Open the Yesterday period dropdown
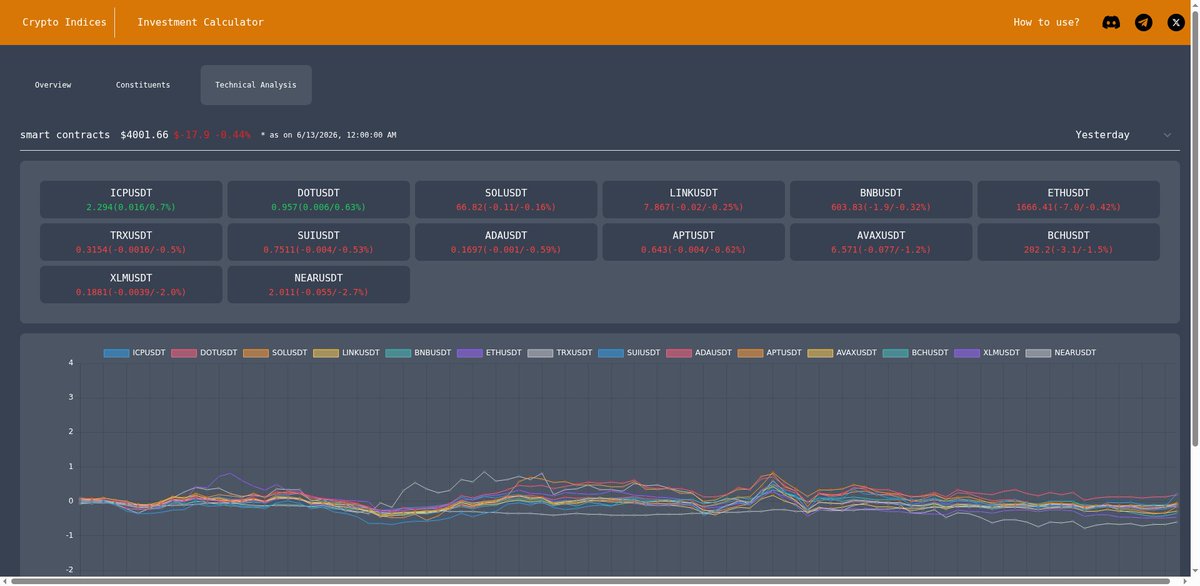The image size is (1200, 586). (x=1122, y=135)
